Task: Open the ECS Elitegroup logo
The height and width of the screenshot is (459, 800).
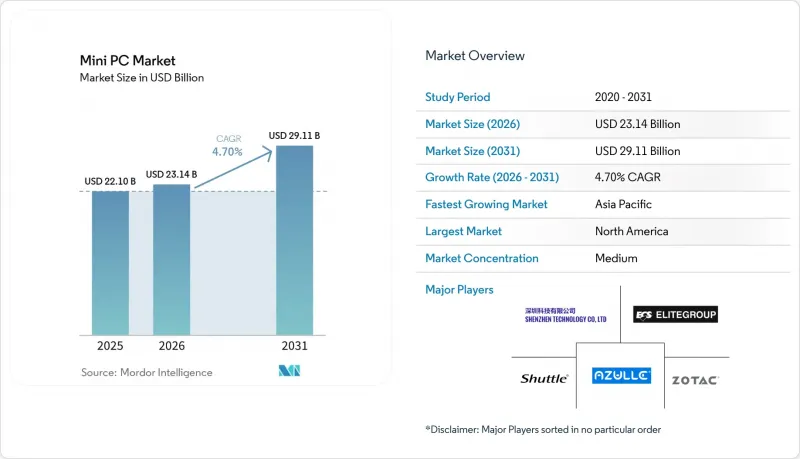Action: tap(675, 315)
